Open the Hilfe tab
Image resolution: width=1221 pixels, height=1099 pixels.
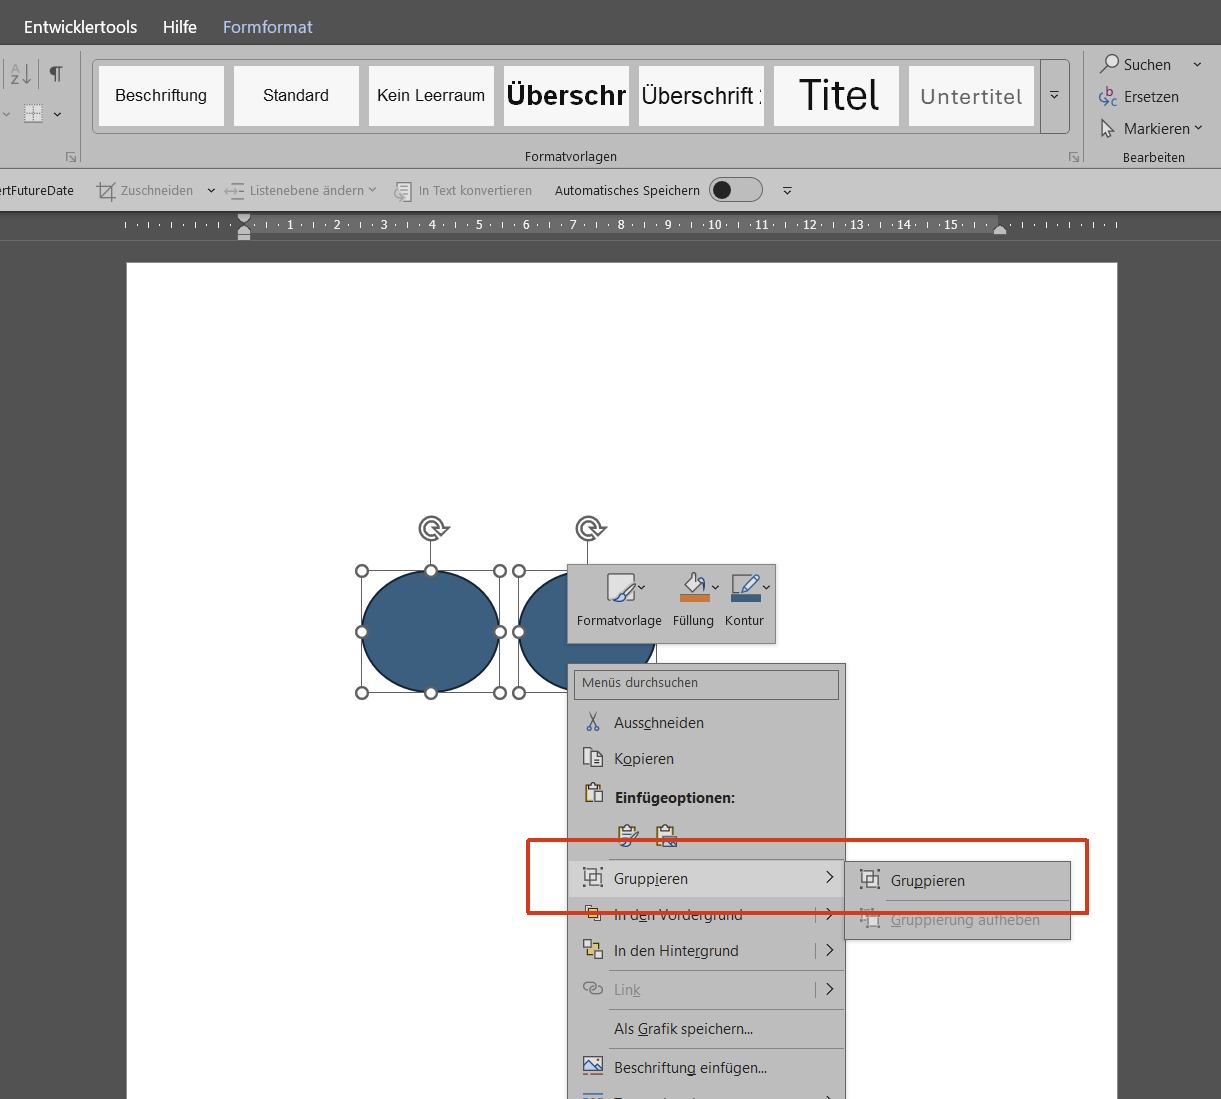(180, 27)
